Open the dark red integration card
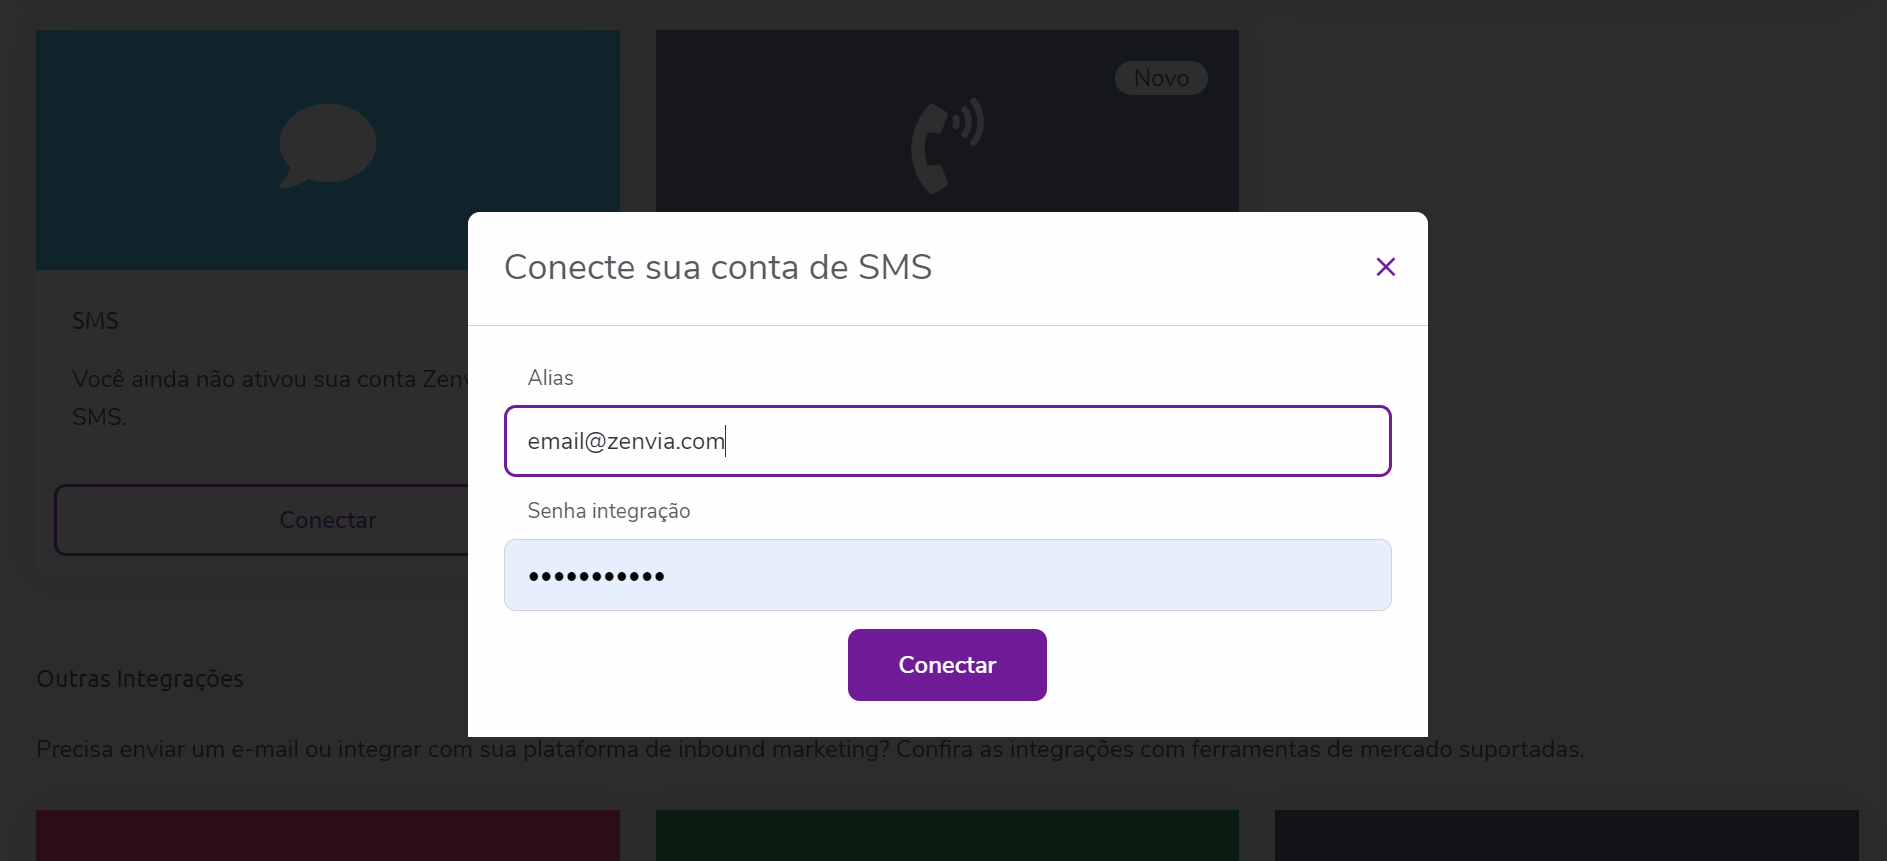The height and width of the screenshot is (861, 1887). tap(328, 835)
